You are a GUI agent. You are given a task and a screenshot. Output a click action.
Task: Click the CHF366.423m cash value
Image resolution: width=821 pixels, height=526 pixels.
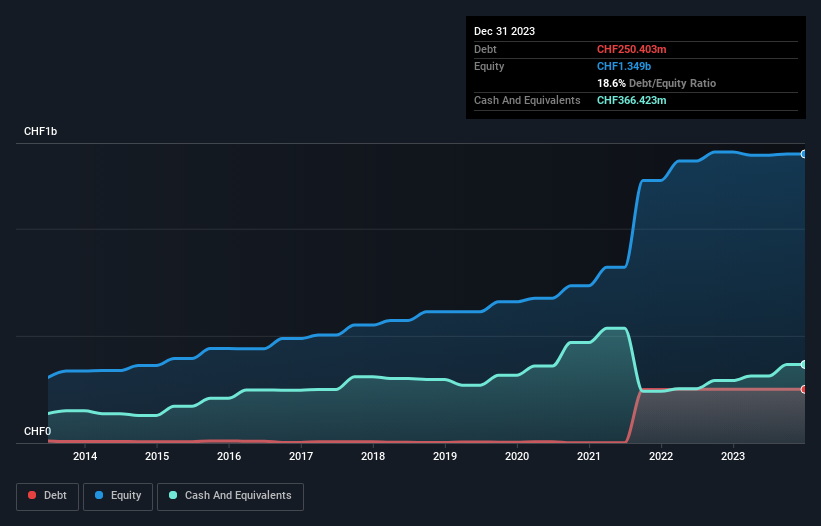[631, 100]
